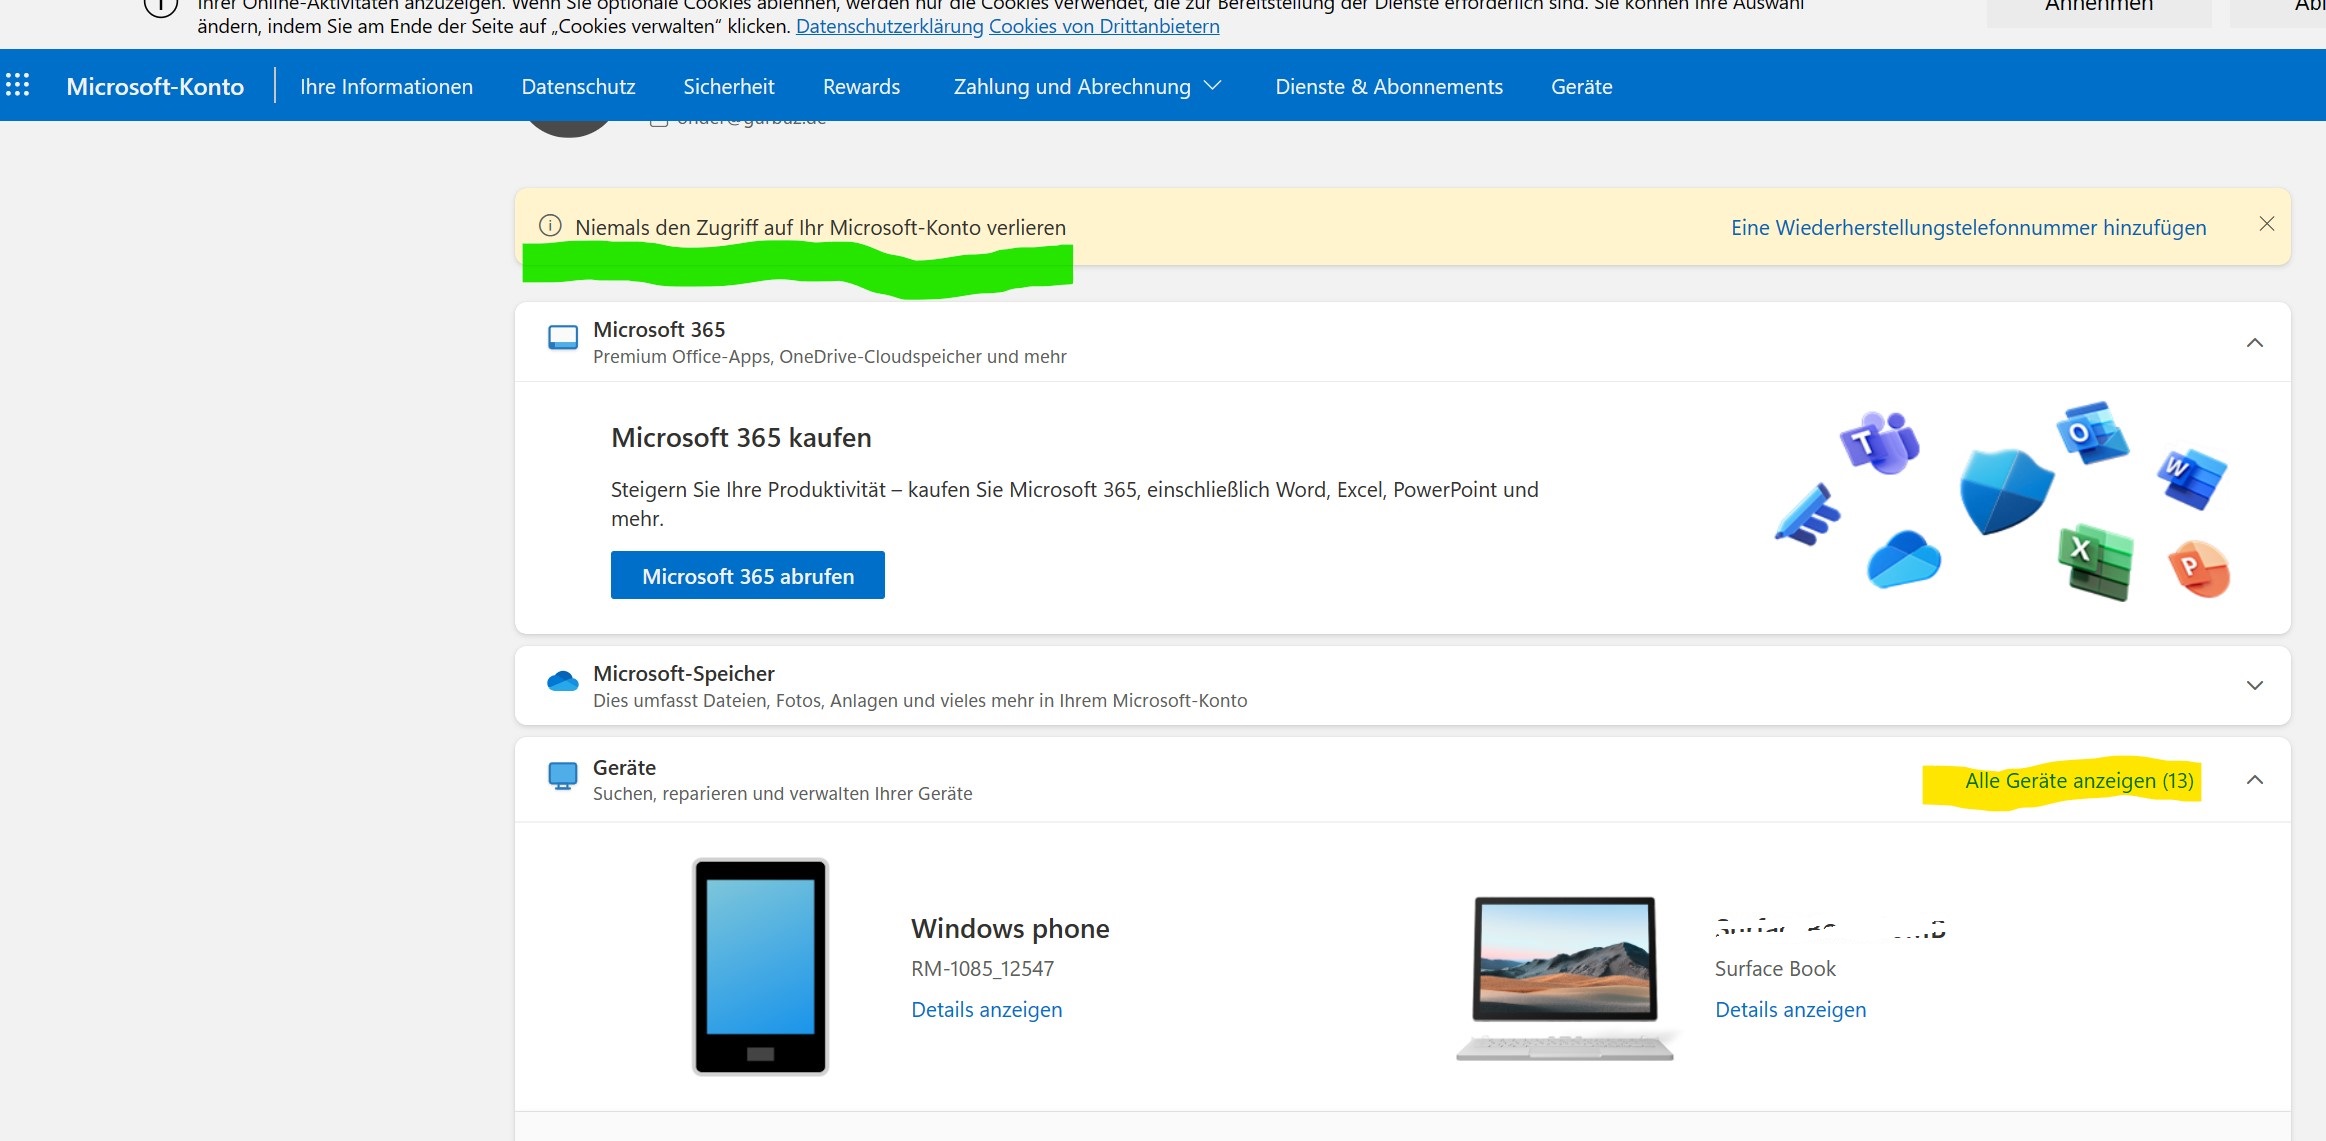Viewport: 2326px width, 1141px height.
Task: Go to Ihre Informationen tab
Action: pyautogui.click(x=386, y=86)
